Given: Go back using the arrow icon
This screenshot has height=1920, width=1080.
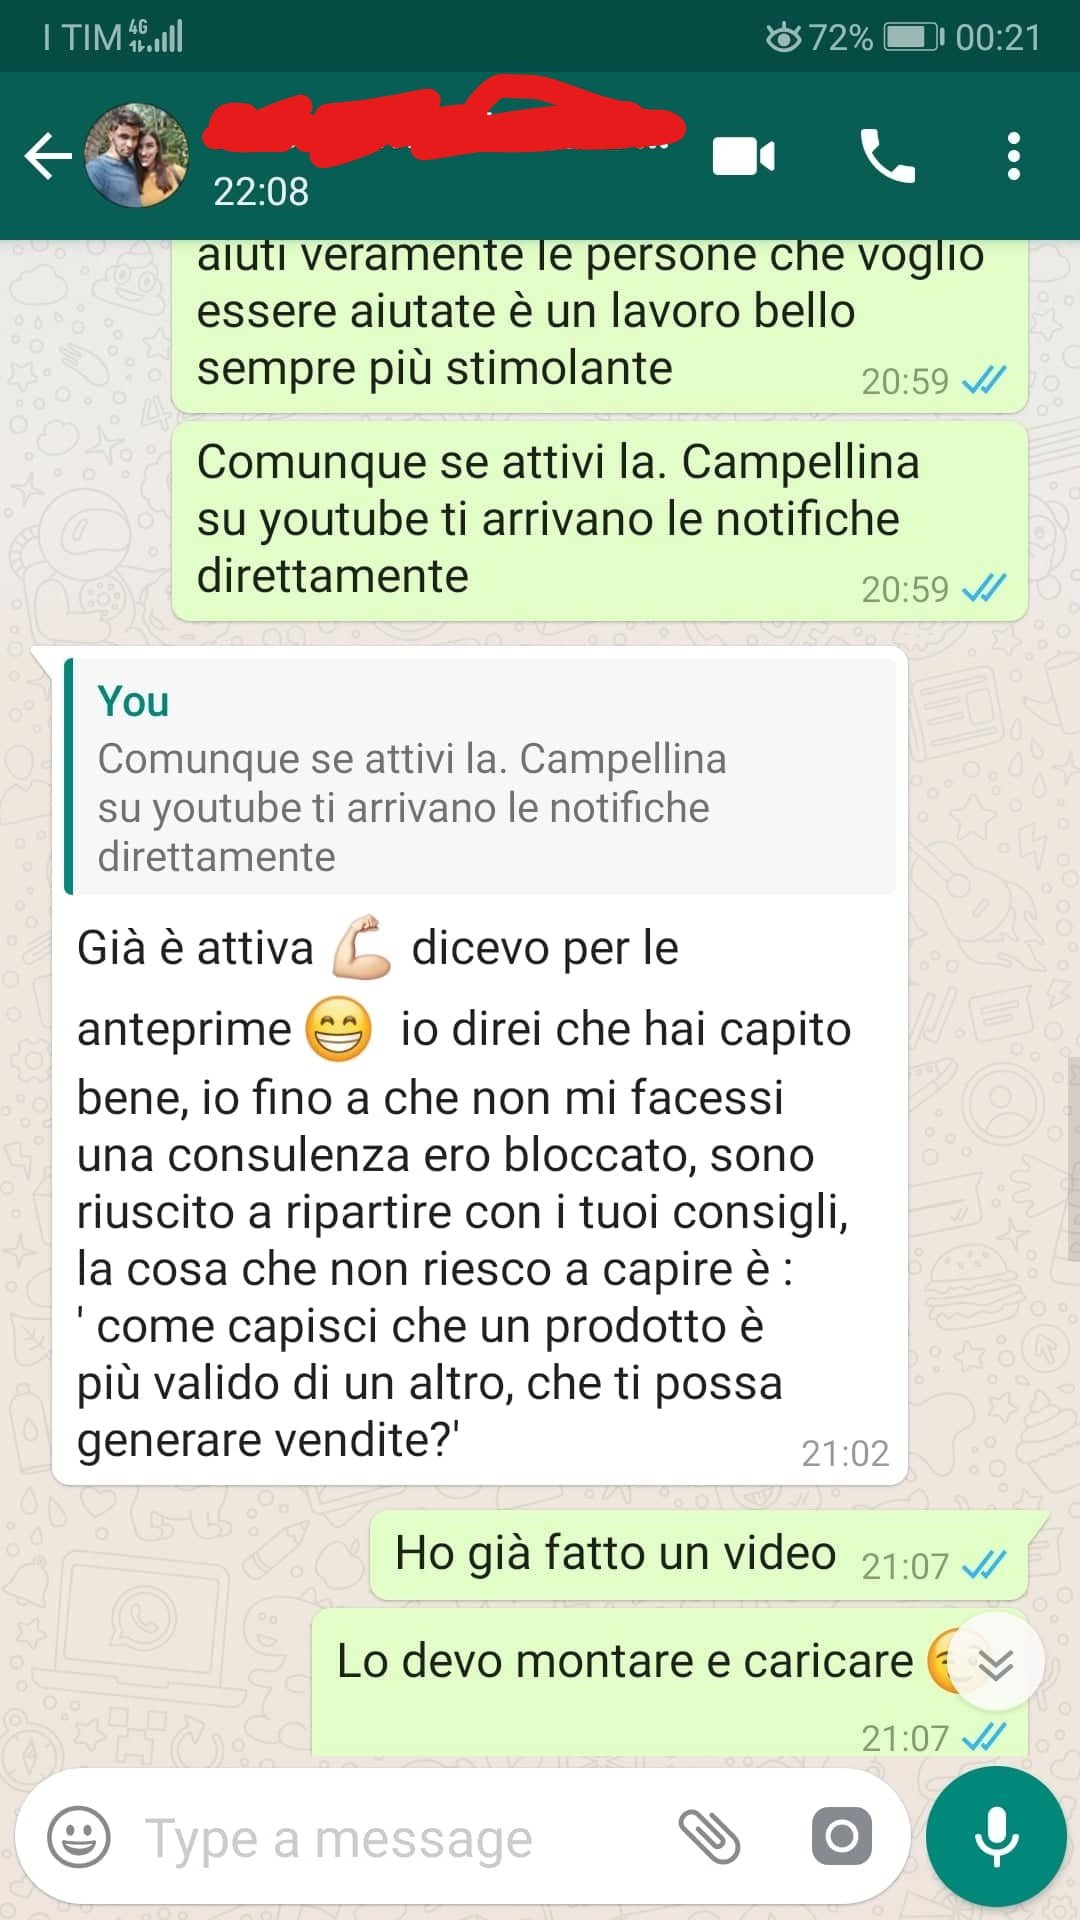Looking at the screenshot, I should (x=48, y=157).
